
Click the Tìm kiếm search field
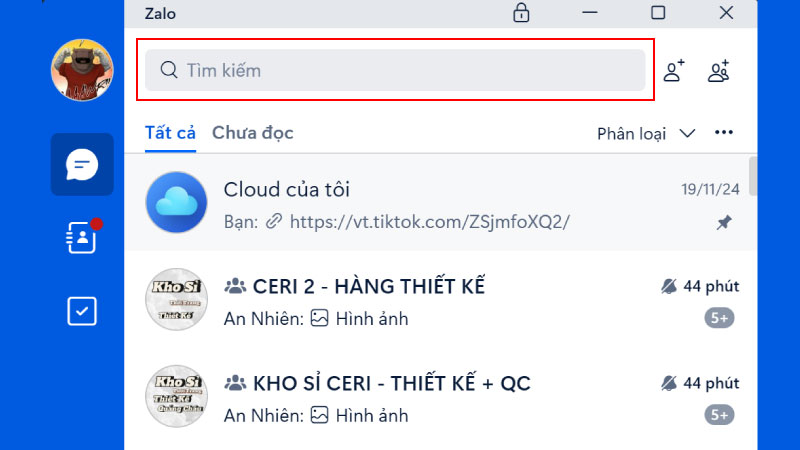[395, 70]
